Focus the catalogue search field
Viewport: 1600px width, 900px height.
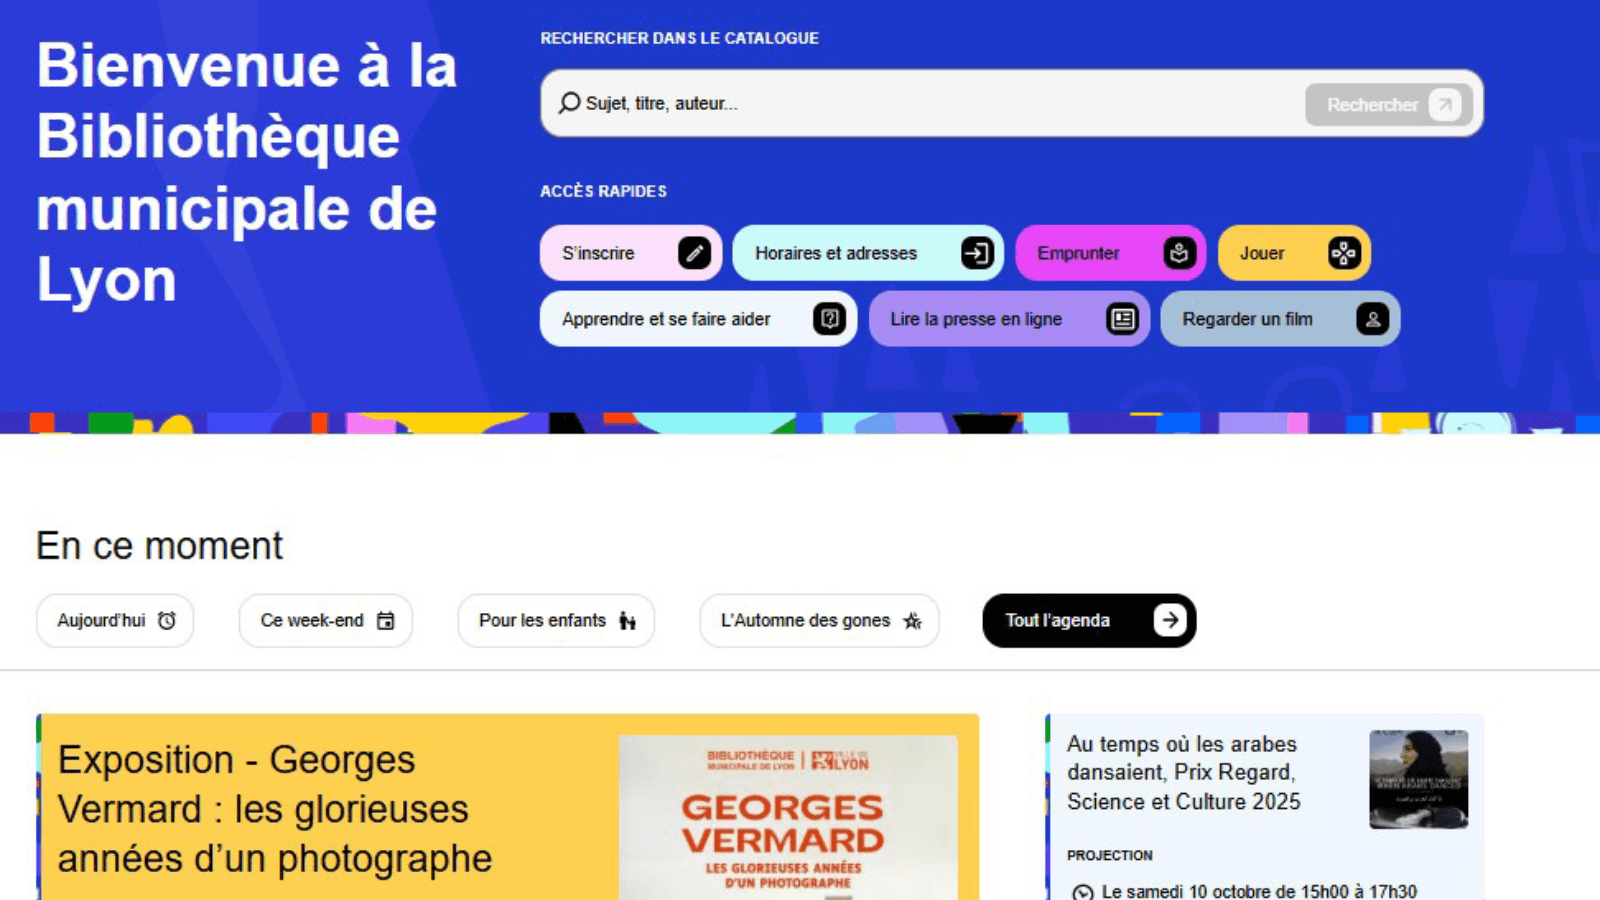[1012, 103]
